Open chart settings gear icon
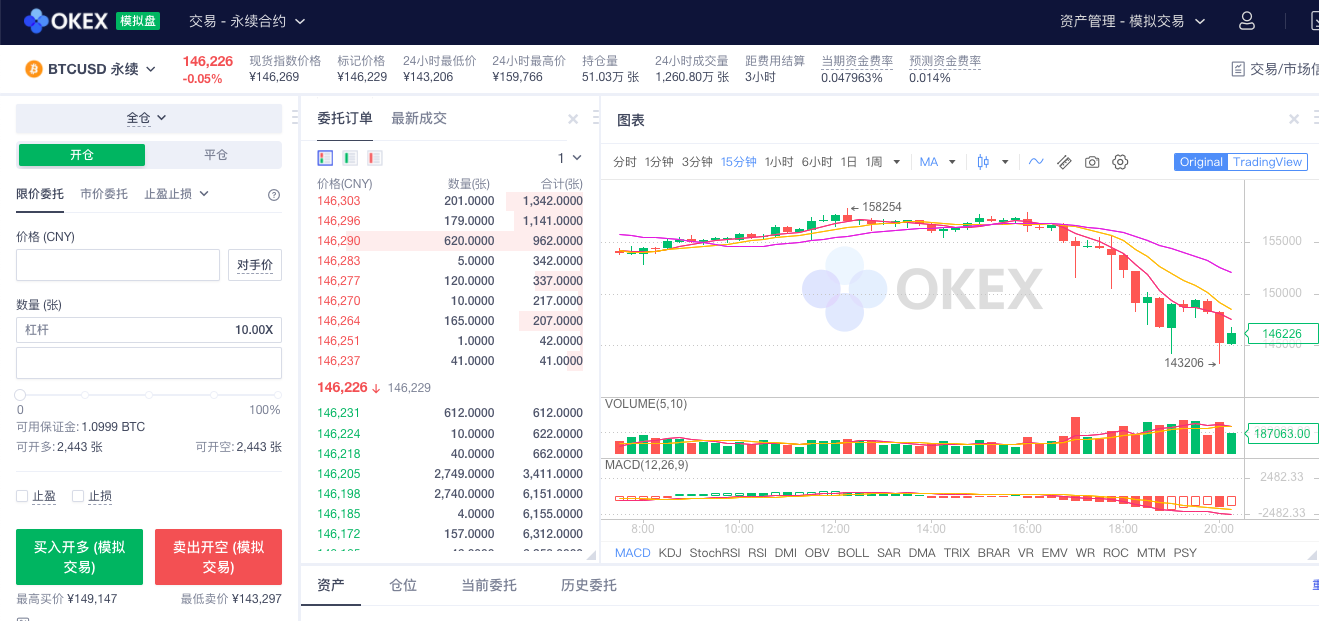 [1120, 162]
